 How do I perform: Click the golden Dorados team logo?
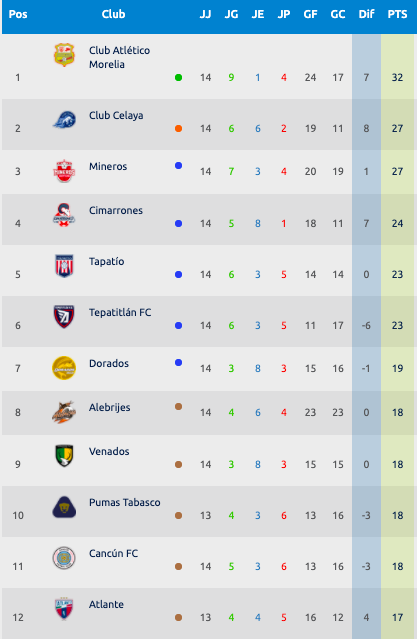click(x=64, y=368)
